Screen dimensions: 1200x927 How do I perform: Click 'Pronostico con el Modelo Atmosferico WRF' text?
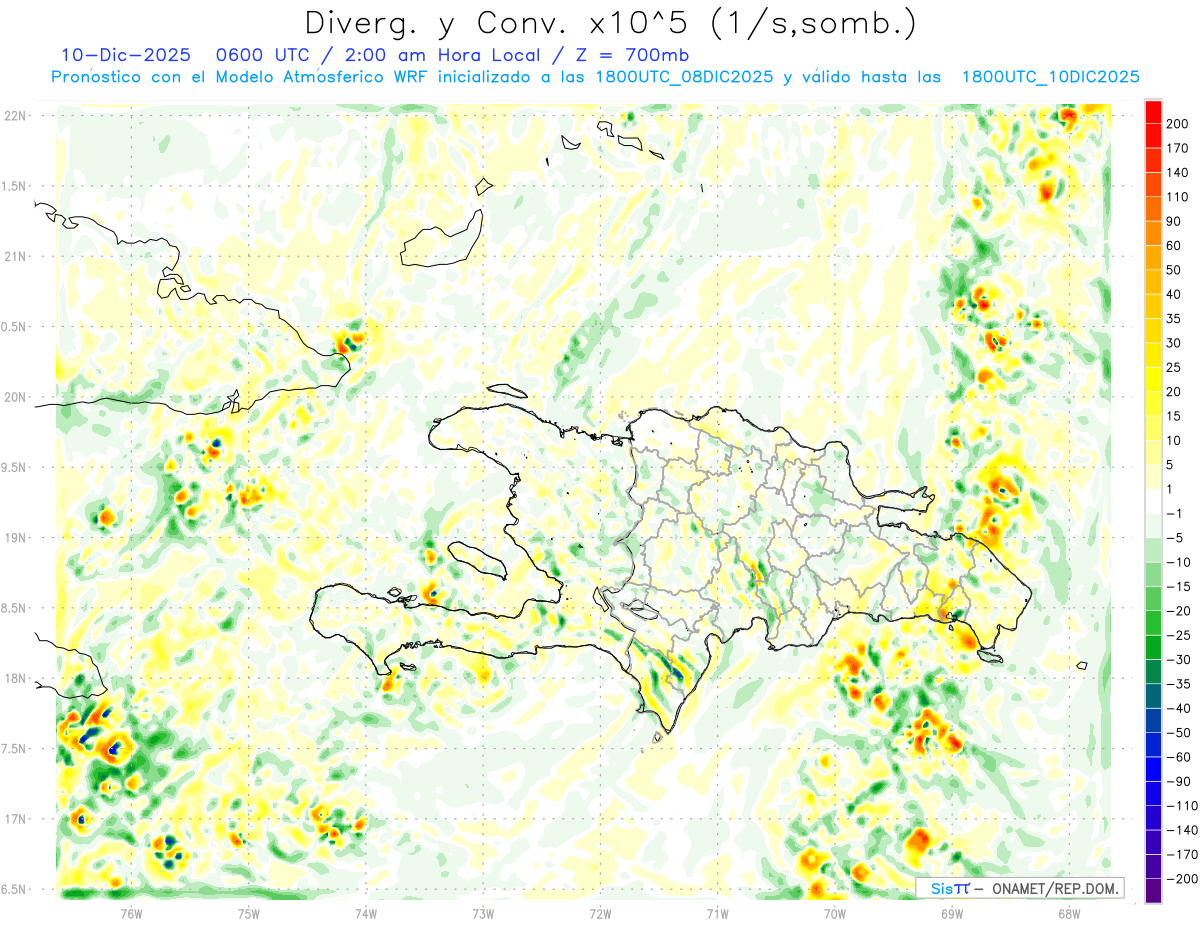pos(241,77)
